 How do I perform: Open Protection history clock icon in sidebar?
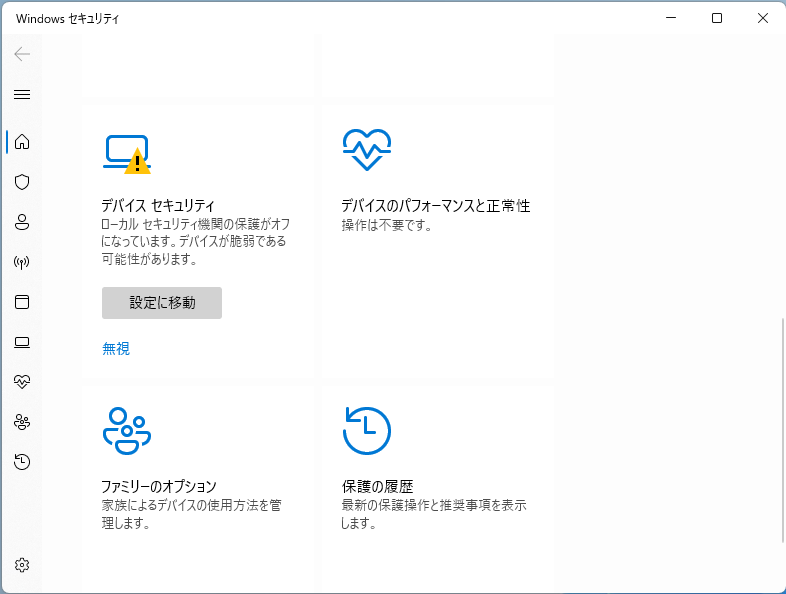[22, 462]
